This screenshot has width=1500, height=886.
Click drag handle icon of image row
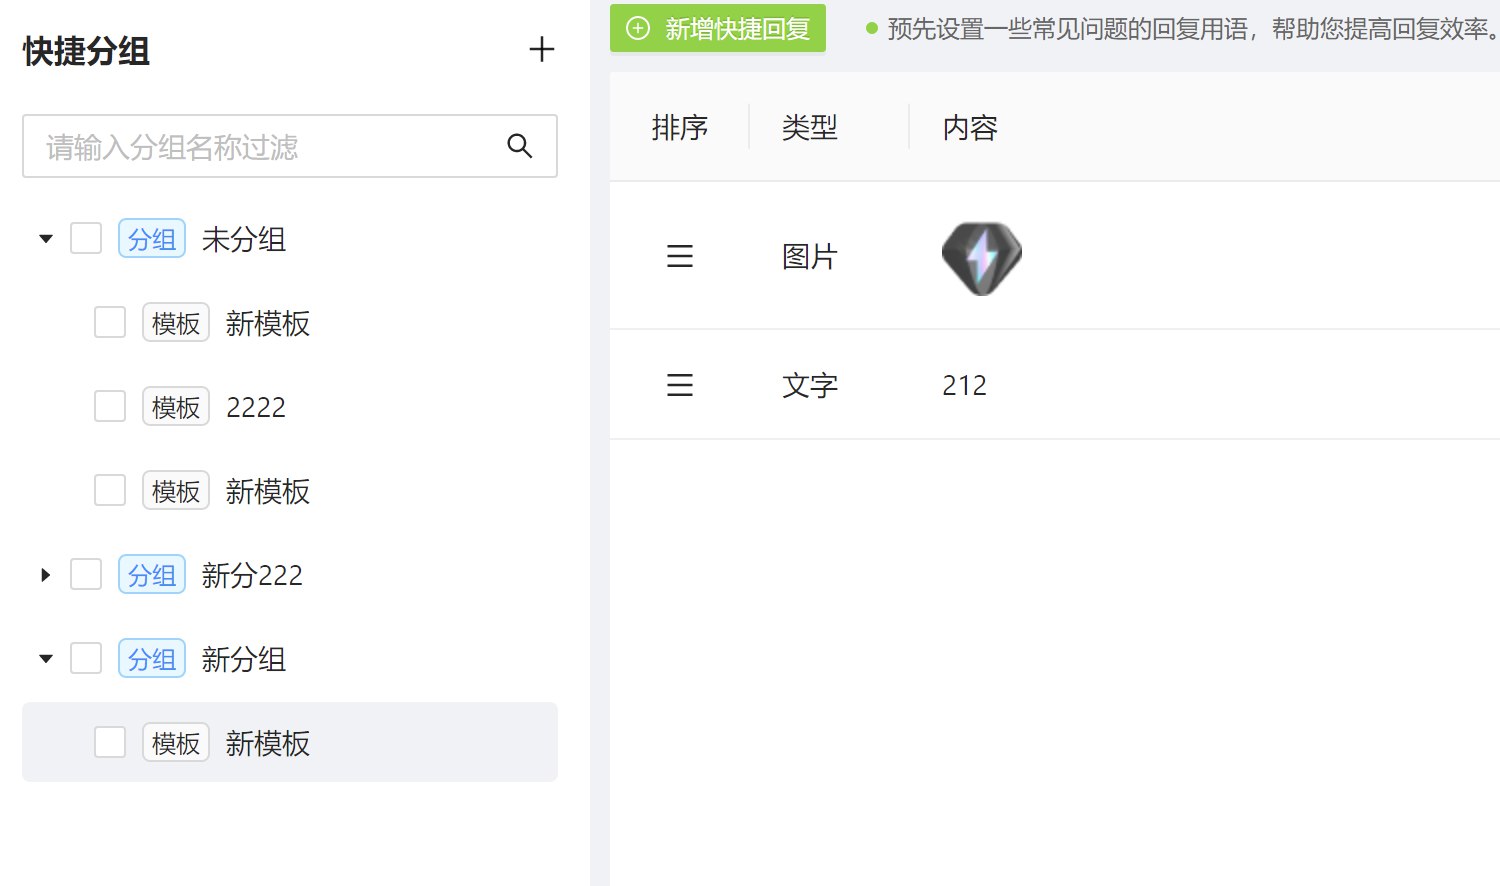[680, 256]
